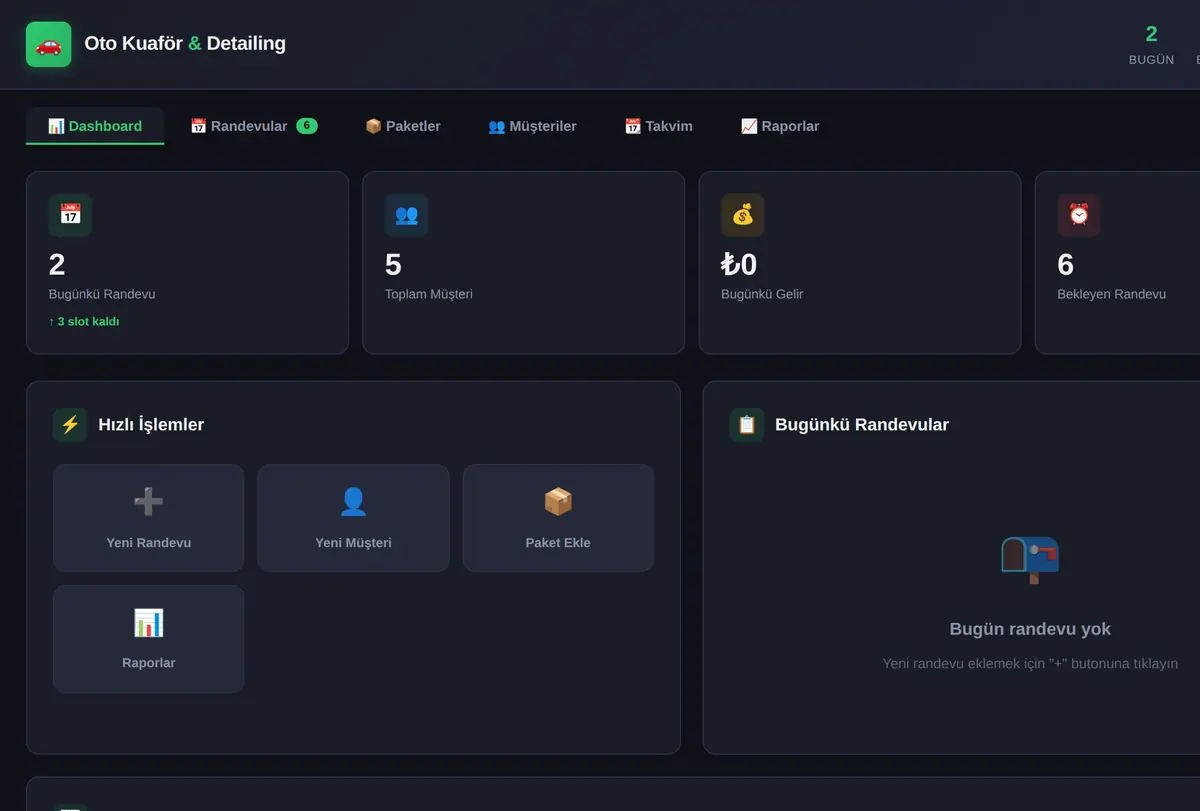Open the Dashboard tab
The height and width of the screenshot is (811, 1200).
[x=95, y=126]
